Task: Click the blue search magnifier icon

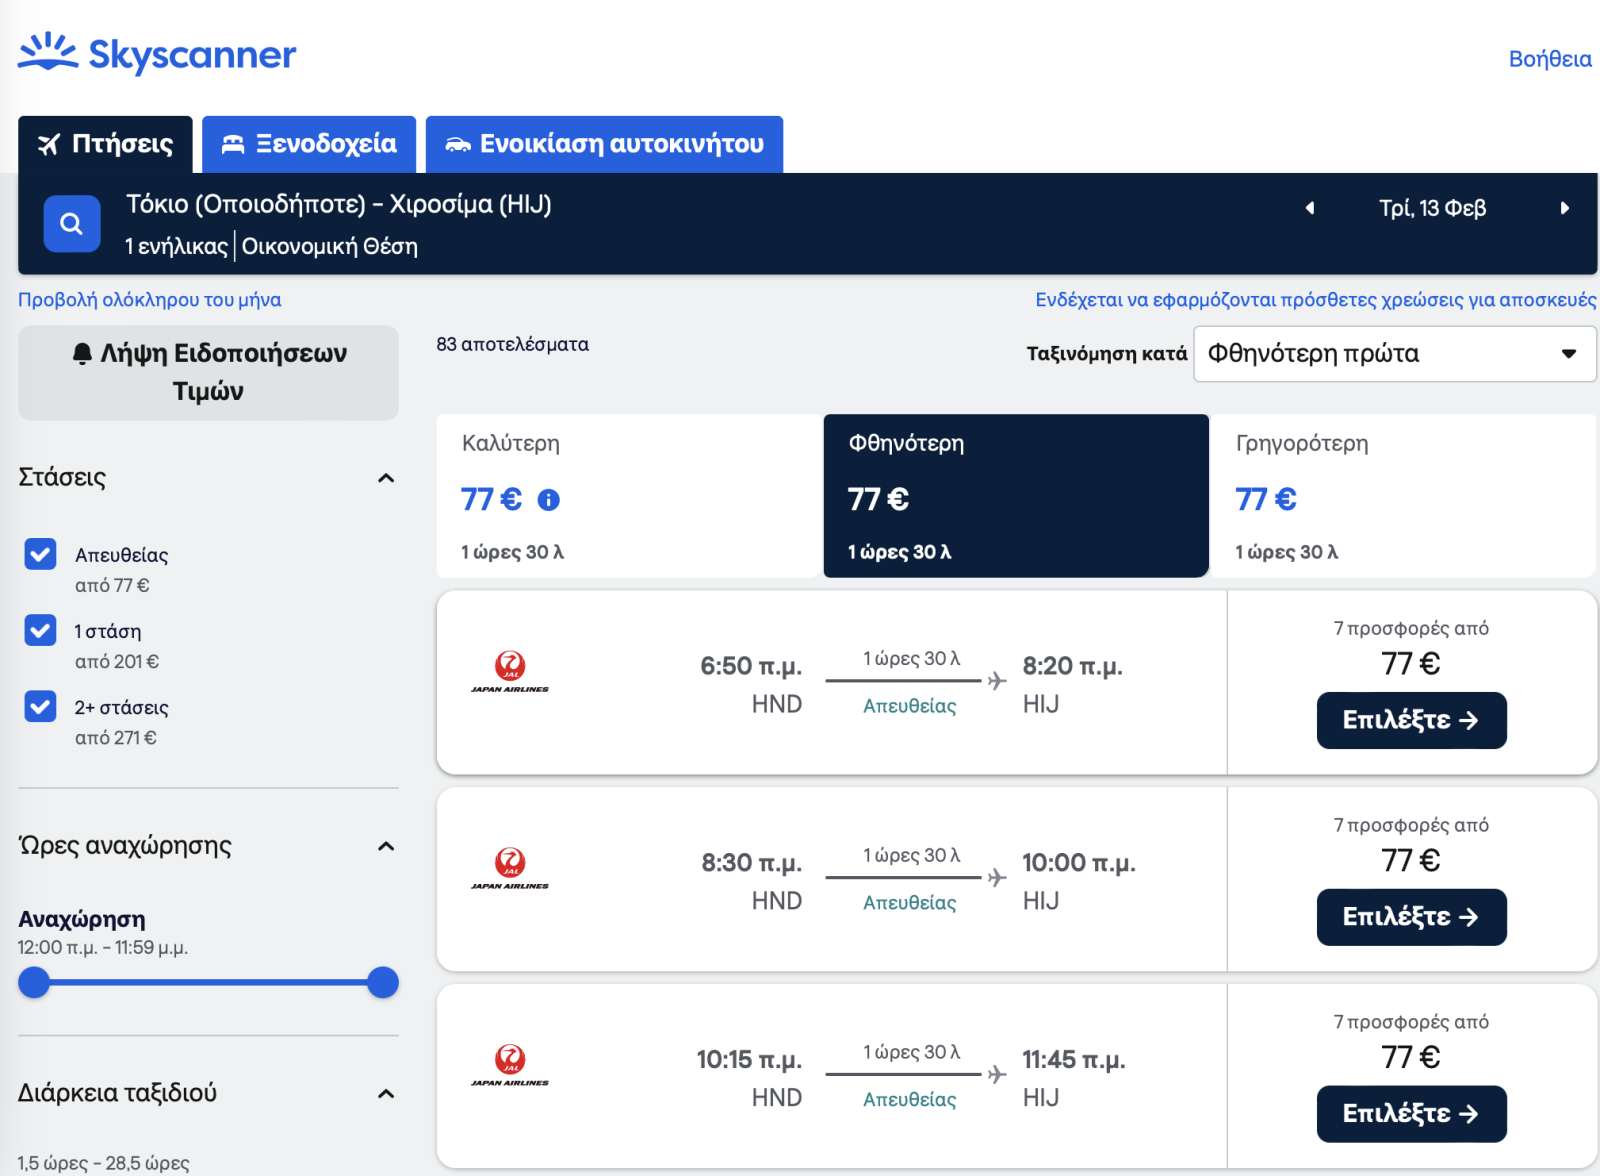Action: pos(71,224)
